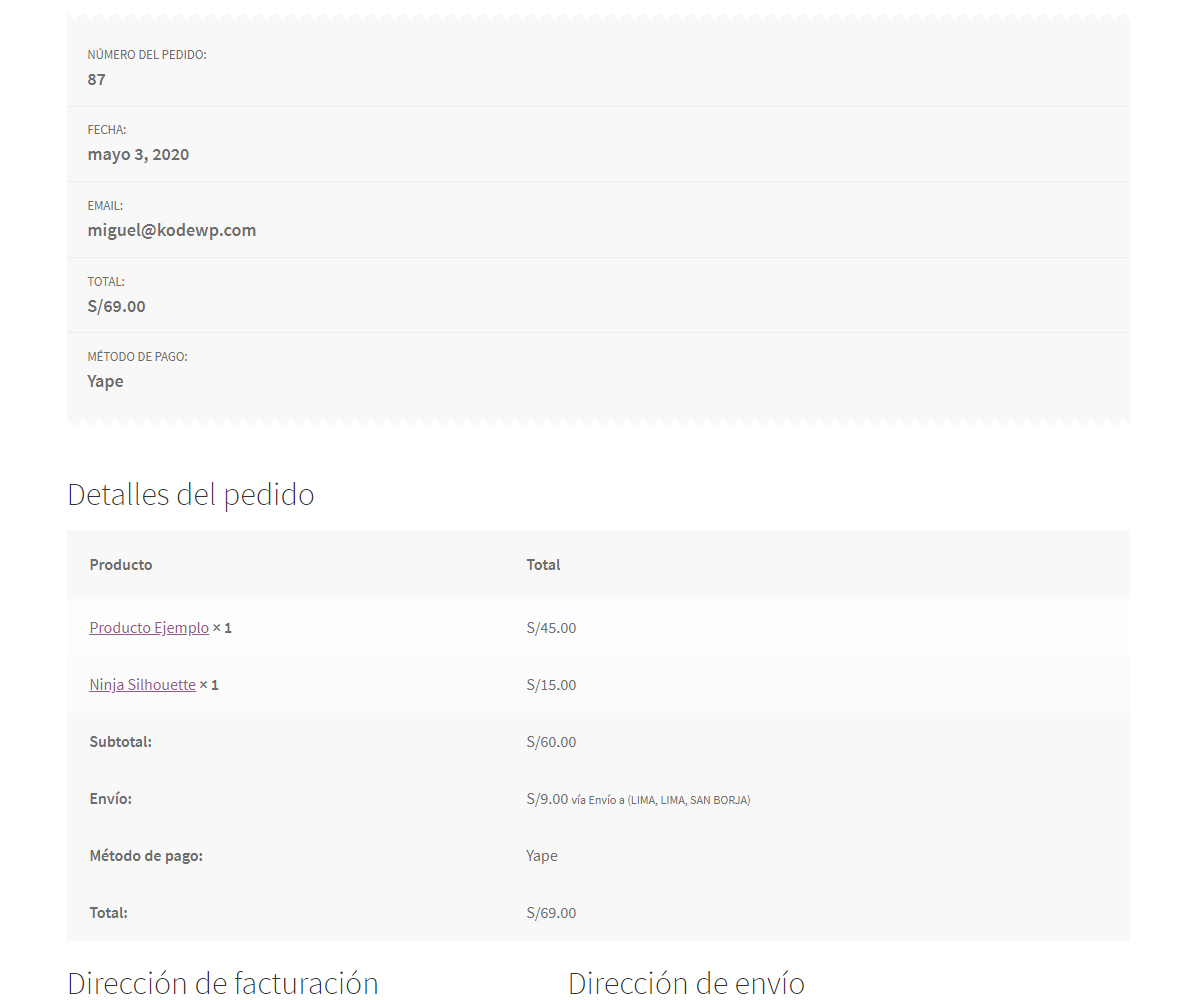Select the email miguel@kodewp.com
This screenshot has width=1200, height=1000.
(x=171, y=229)
